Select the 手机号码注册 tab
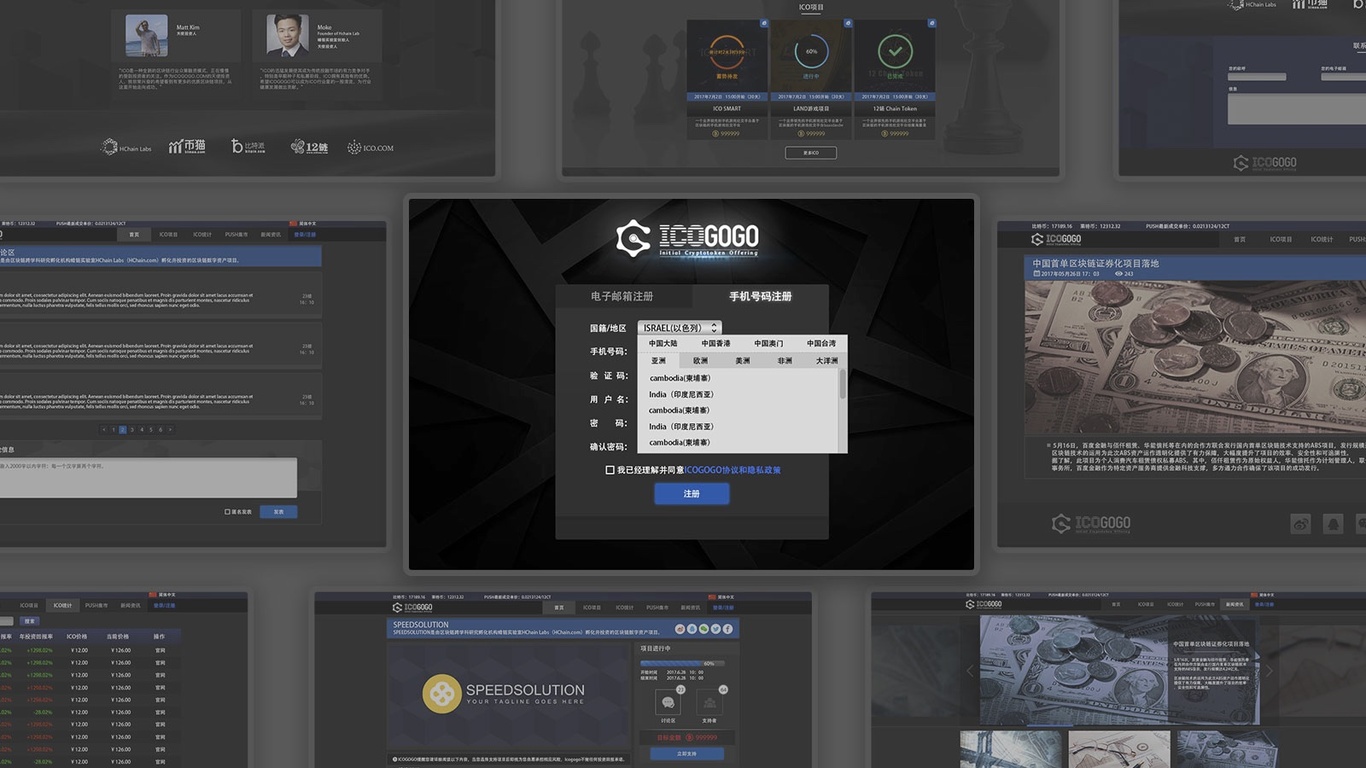The width and height of the screenshot is (1366, 768). tap(760, 297)
